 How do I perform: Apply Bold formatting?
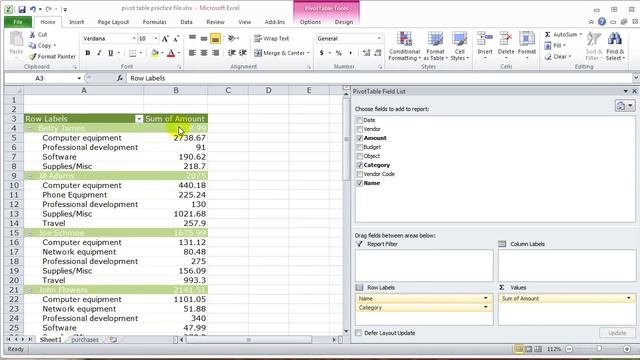[x=87, y=53]
